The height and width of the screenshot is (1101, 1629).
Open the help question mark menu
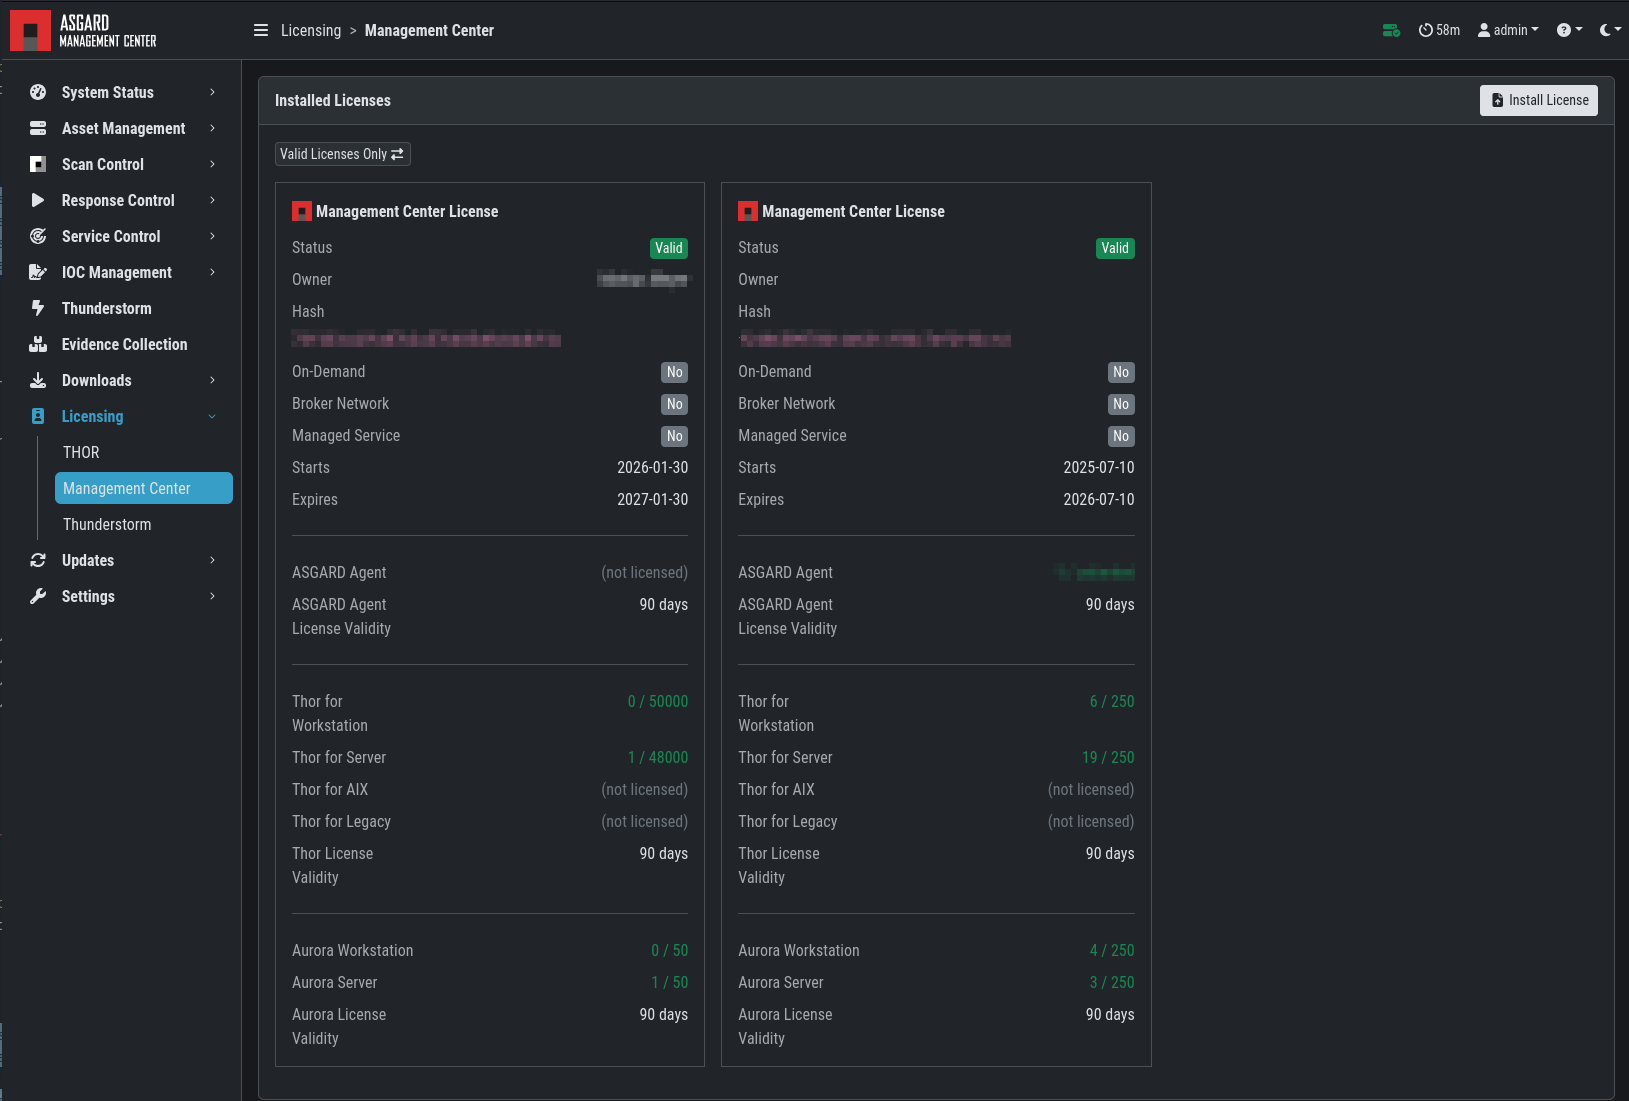tap(1569, 30)
